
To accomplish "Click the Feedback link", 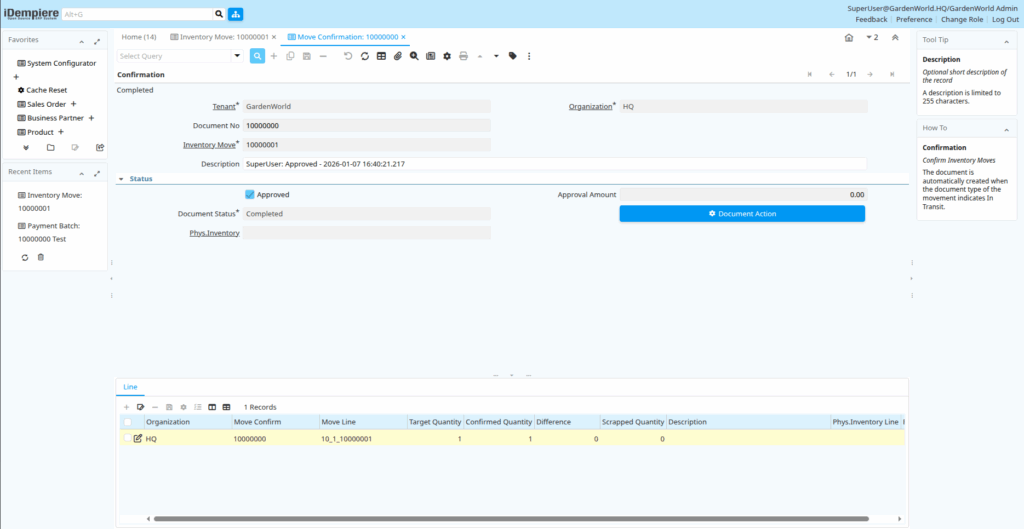I will pyautogui.click(x=871, y=20).
